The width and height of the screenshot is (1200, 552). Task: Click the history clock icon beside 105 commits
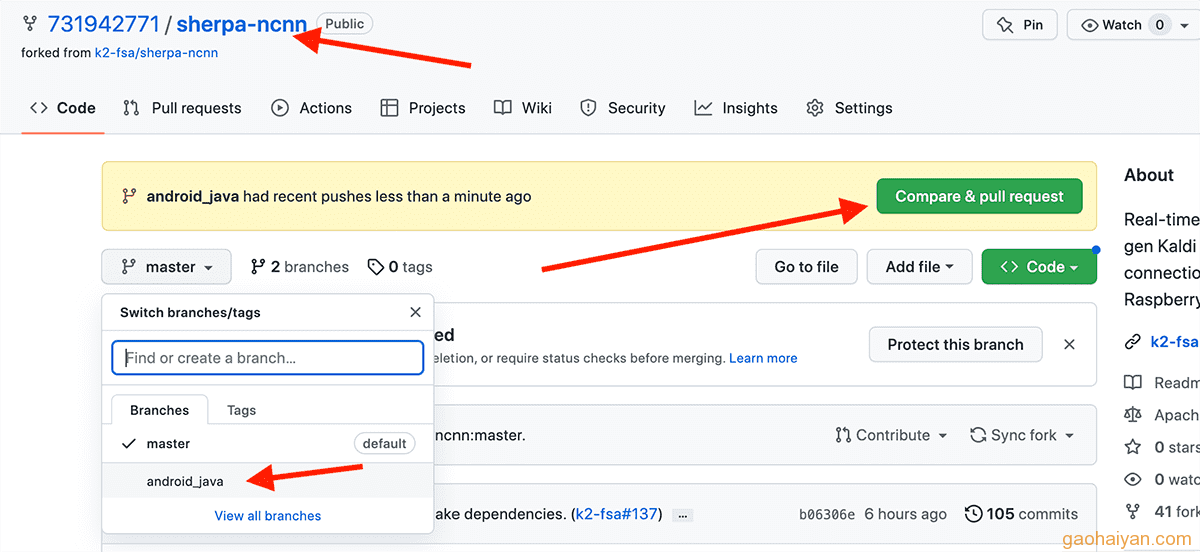(x=973, y=514)
